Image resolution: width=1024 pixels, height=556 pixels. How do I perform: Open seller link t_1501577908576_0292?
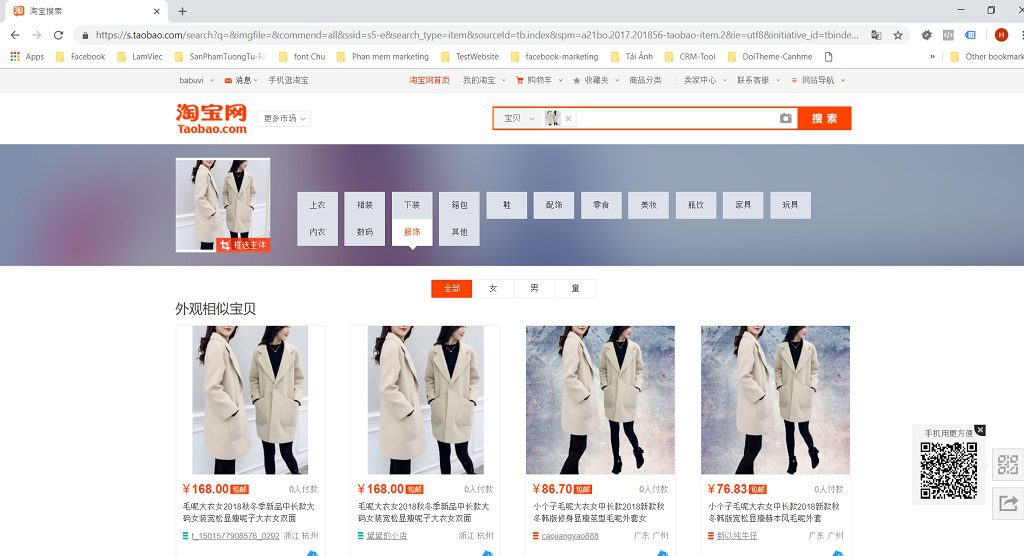coord(235,536)
